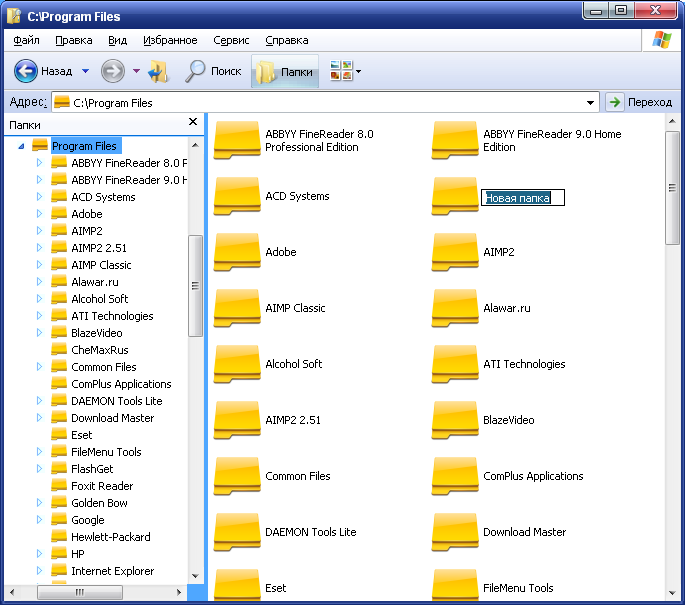Viewport: 685px width, 605px height.
Task: Click the Forward arrow toolbar icon
Action: 112,71
